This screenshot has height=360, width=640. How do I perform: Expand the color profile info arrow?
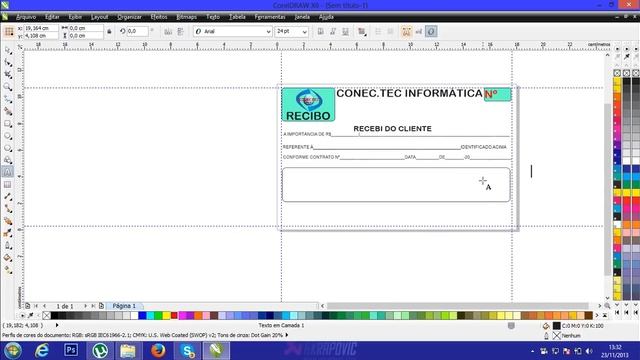tap(287, 335)
